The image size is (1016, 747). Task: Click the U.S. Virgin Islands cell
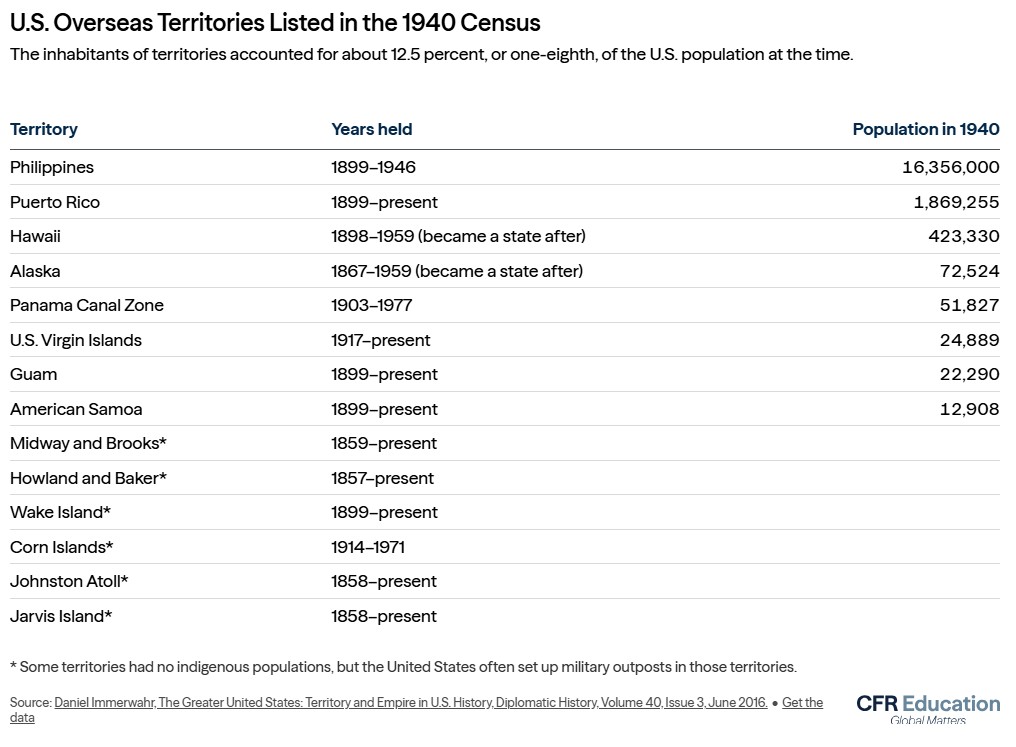pos(76,340)
